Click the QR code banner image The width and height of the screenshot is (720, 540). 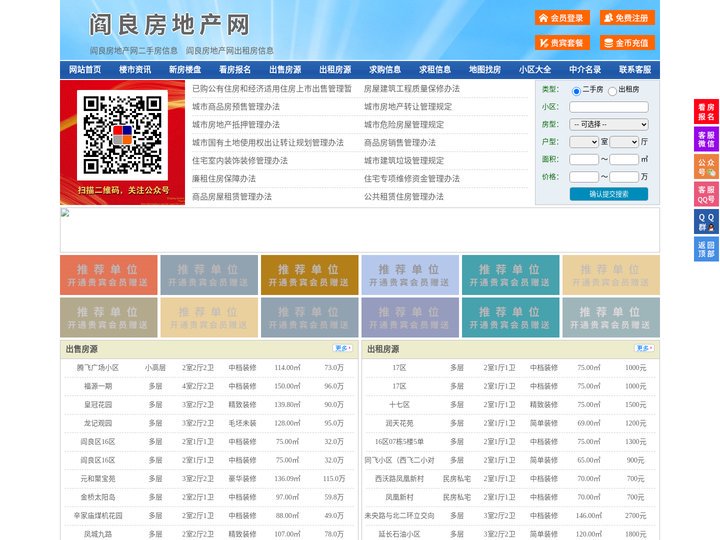click(123, 142)
